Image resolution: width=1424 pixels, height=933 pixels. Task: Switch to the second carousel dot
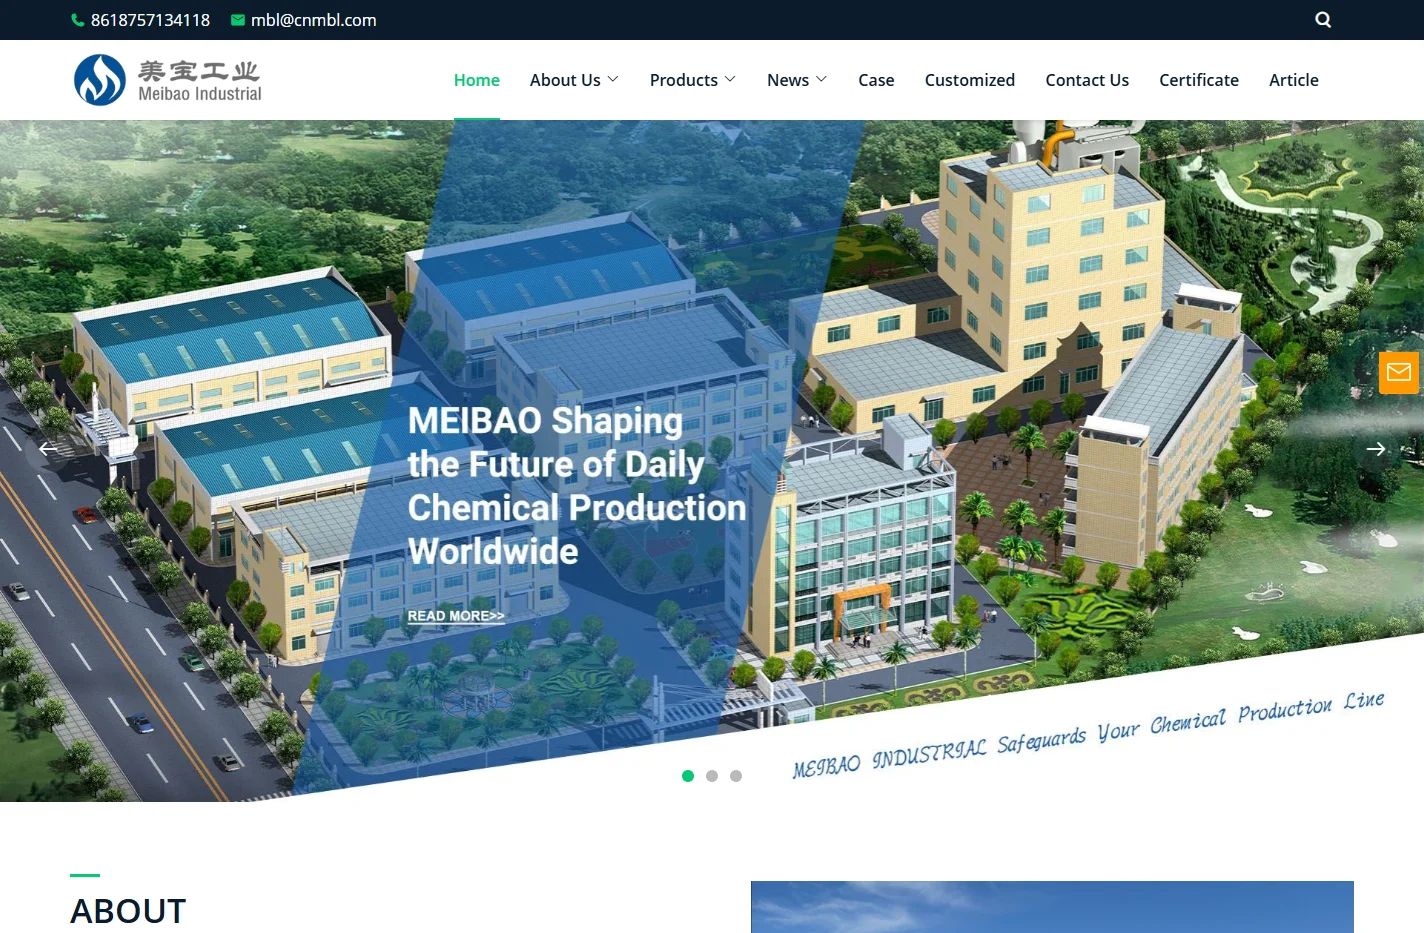[712, 776]
